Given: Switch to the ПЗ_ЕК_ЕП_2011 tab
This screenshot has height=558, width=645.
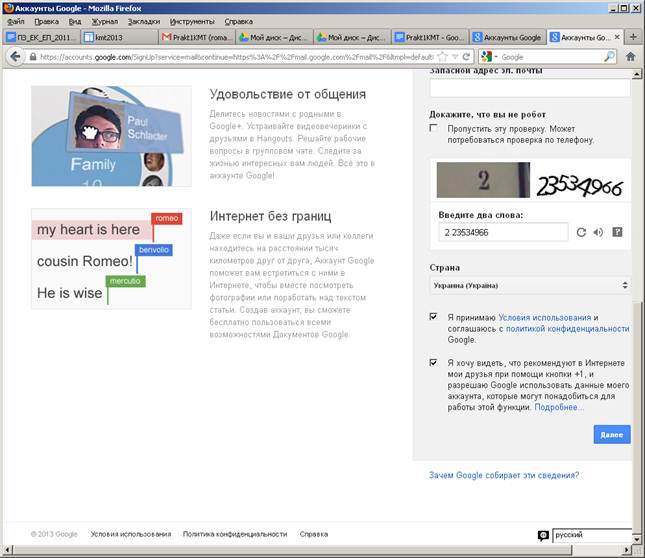Looking at the screenshot, I should point(42,37).
